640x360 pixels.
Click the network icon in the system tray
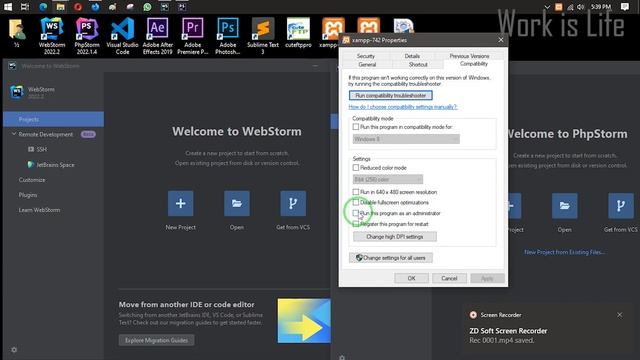click(x=570, y=7)
